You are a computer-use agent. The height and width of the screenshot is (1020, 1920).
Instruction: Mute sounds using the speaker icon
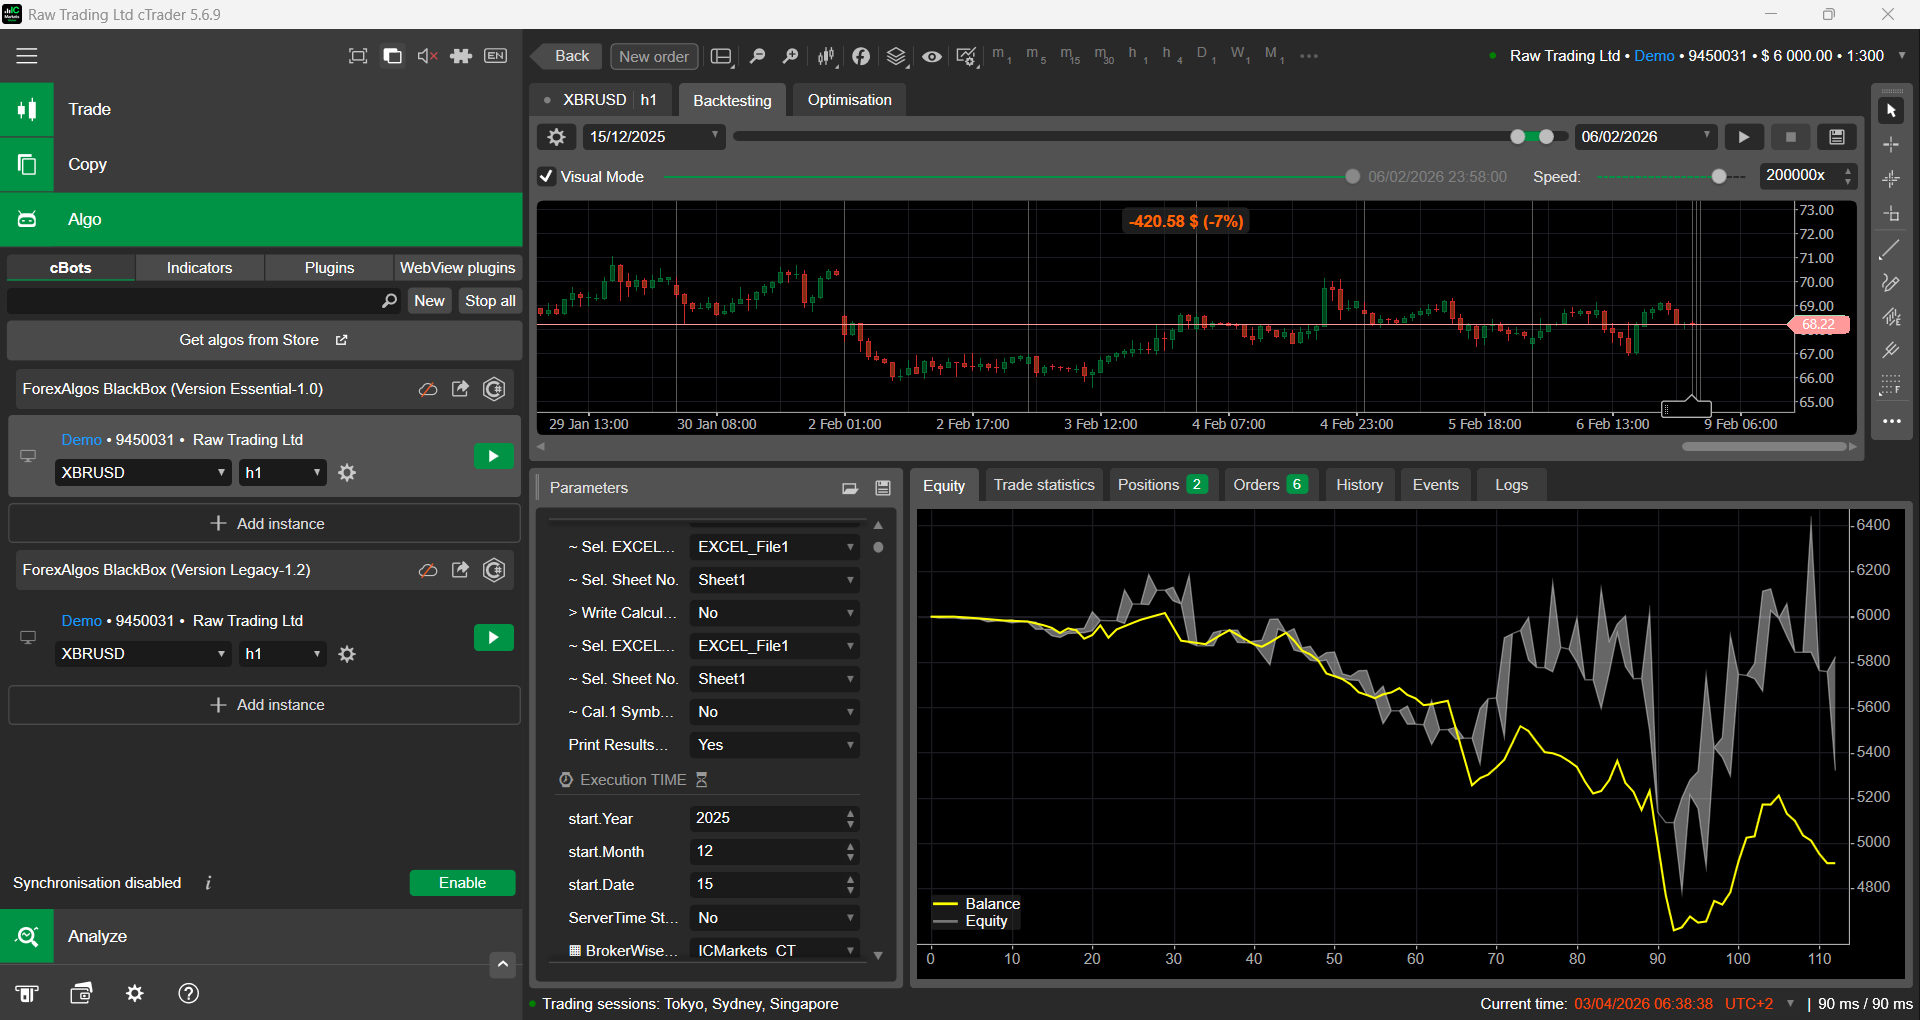pos(427,56)
